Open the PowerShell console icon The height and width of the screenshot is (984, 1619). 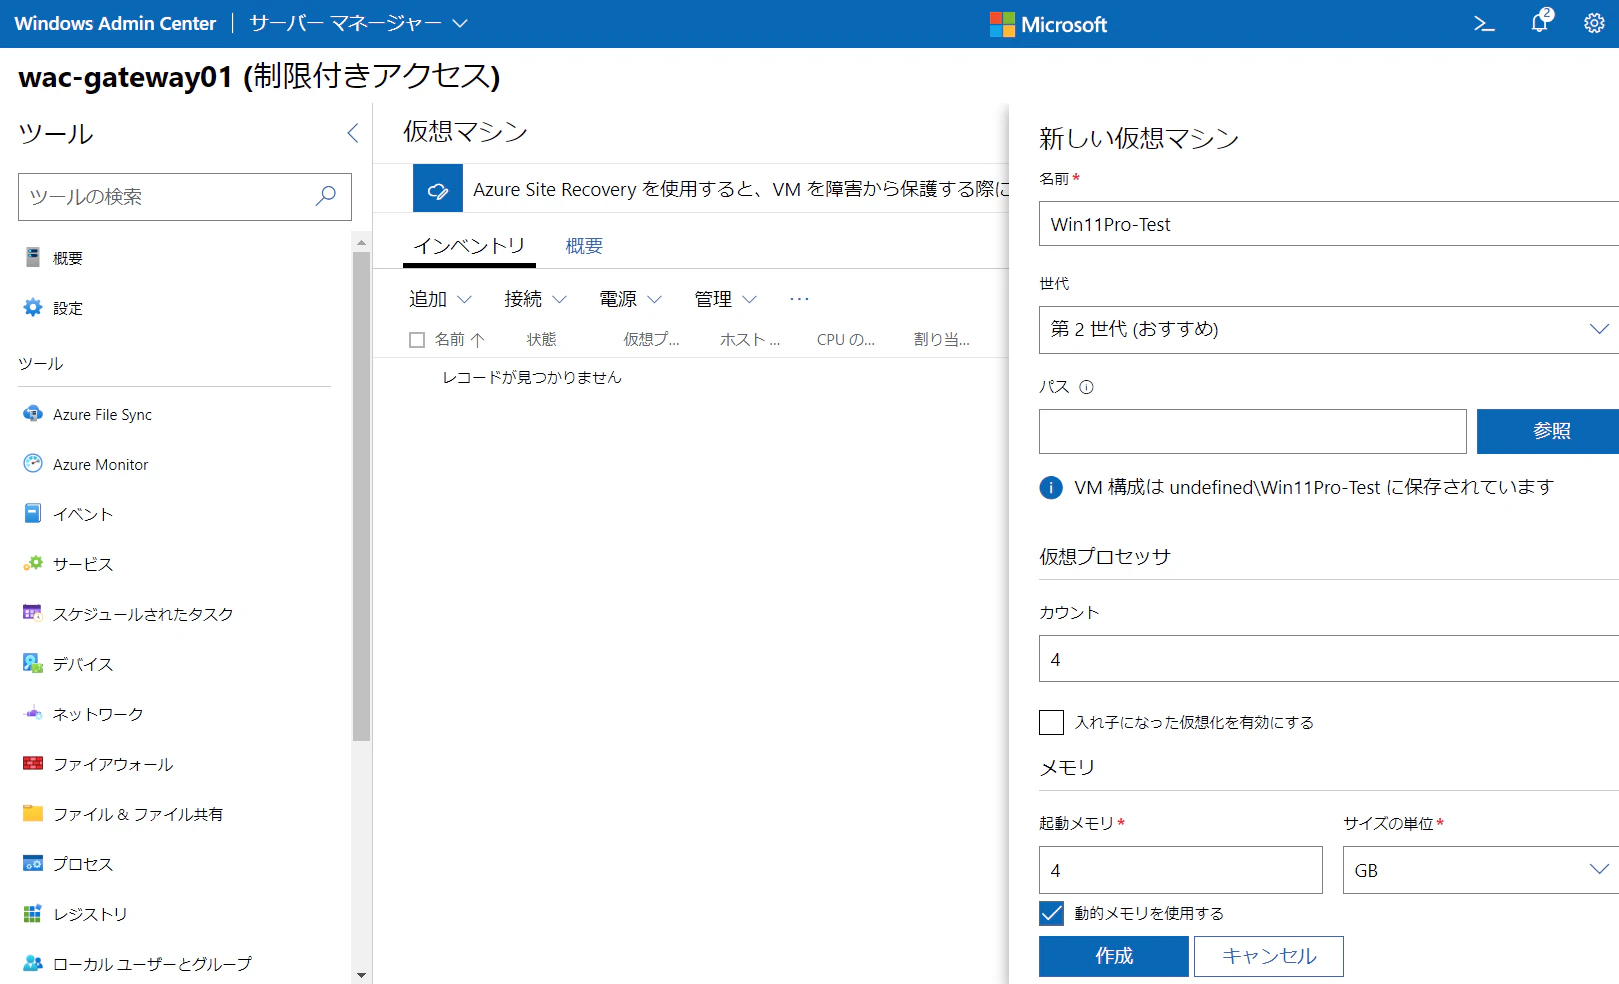click(x=1484, y=24)
